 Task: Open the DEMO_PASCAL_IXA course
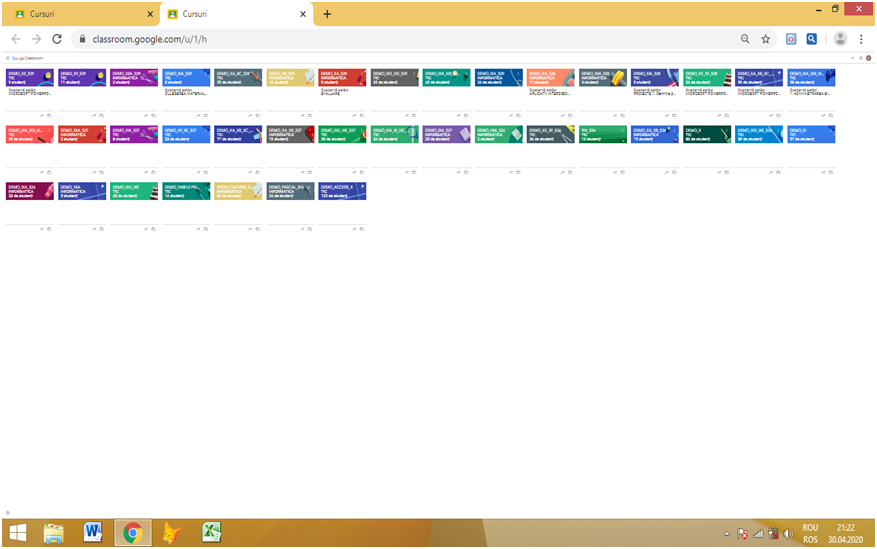(x=290, y=190)
